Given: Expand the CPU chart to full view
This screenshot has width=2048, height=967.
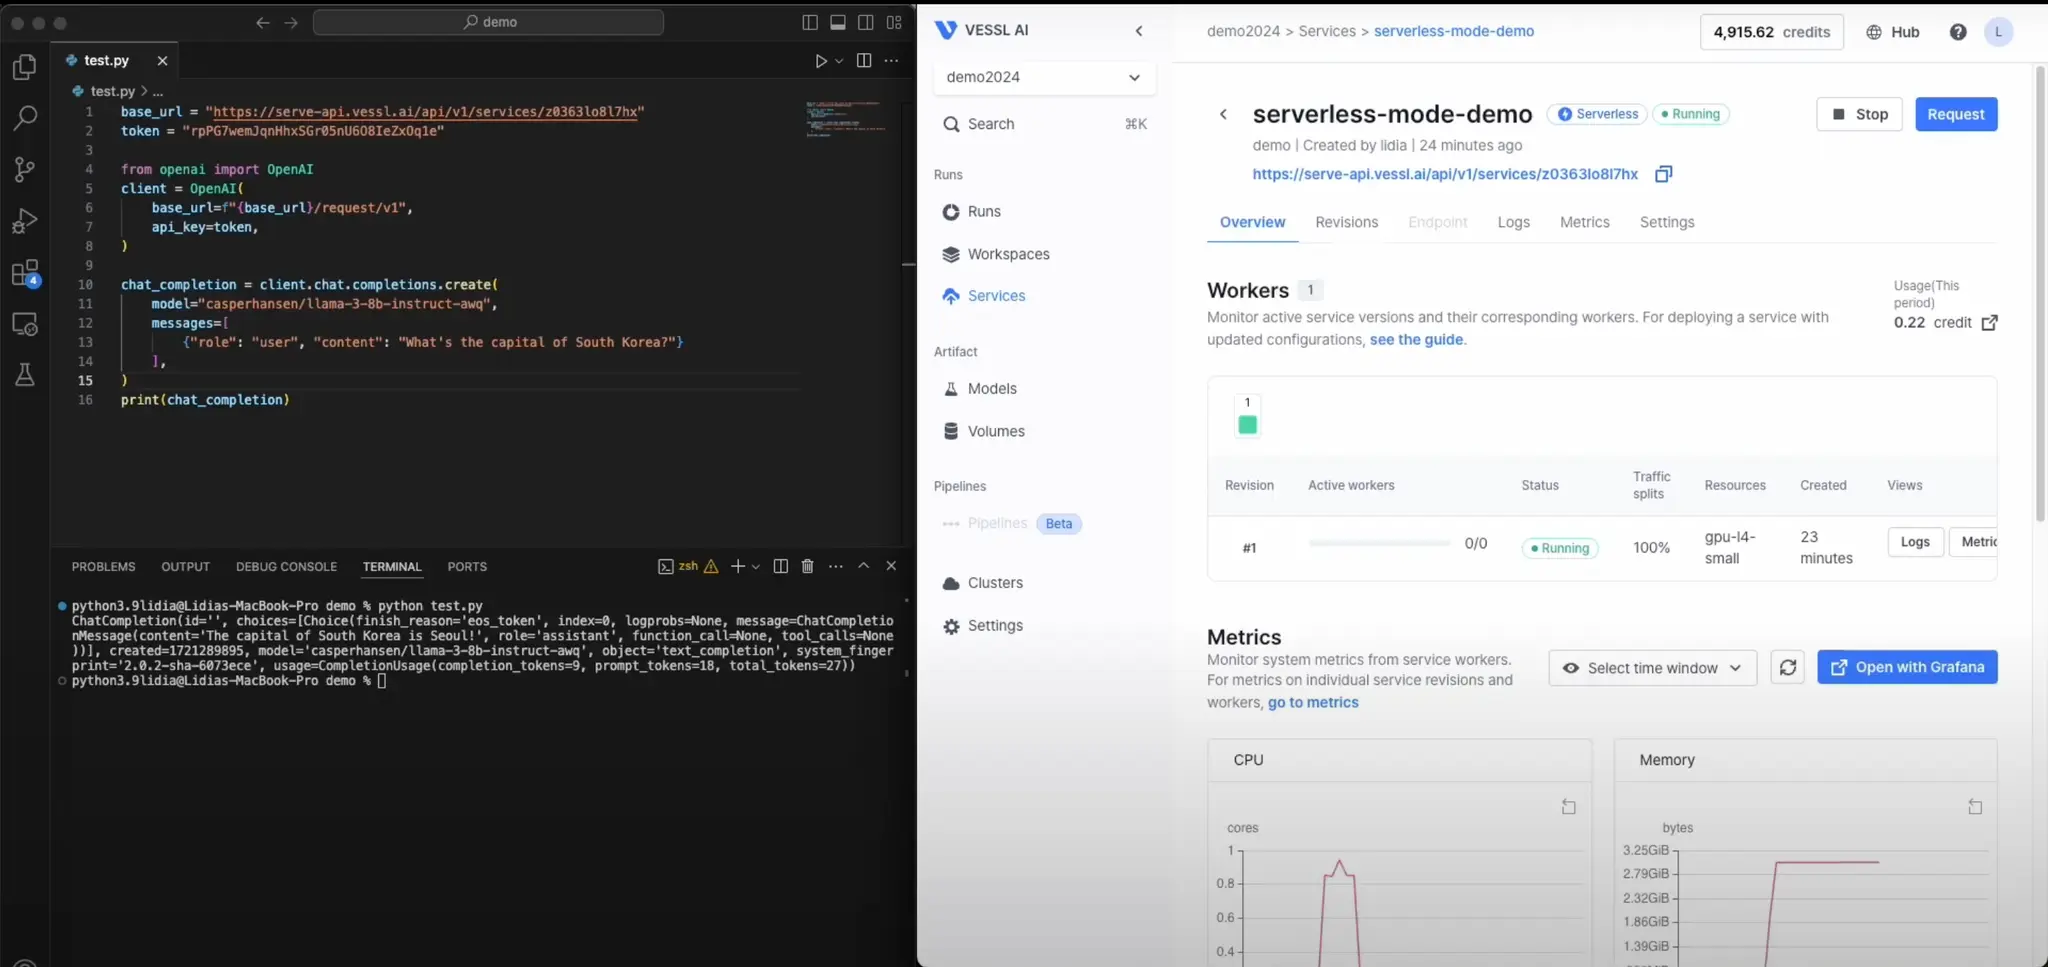Looking at the screenshot, I should 1569,807.
